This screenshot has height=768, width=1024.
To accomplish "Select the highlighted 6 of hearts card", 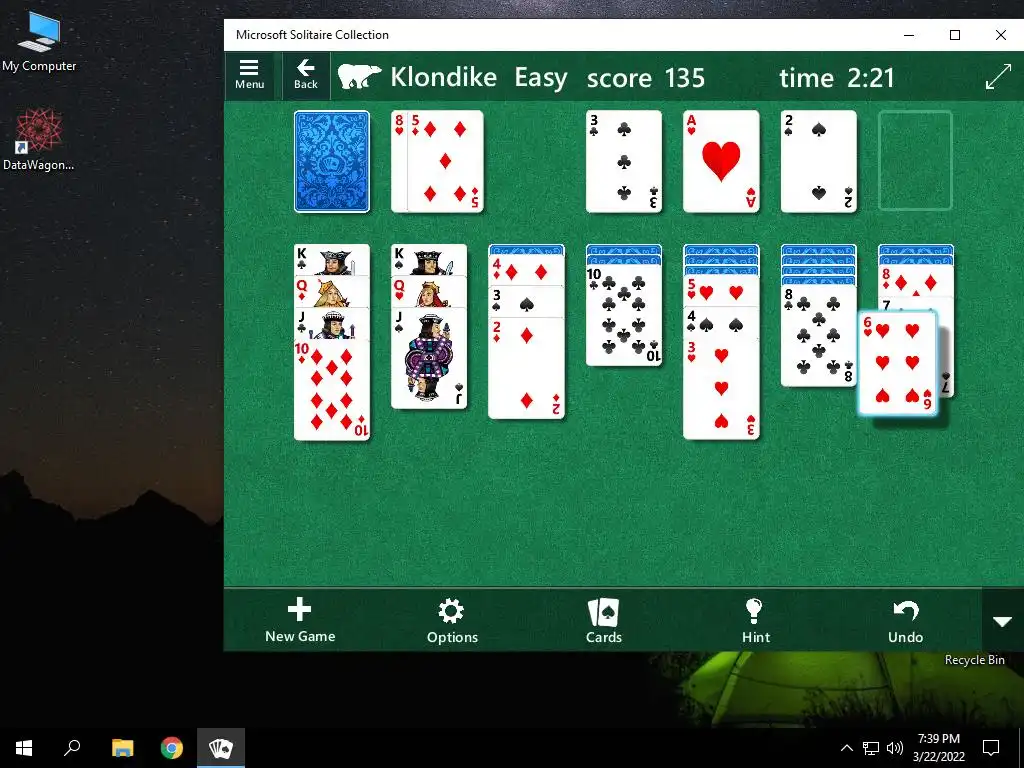I will (898, 363).
